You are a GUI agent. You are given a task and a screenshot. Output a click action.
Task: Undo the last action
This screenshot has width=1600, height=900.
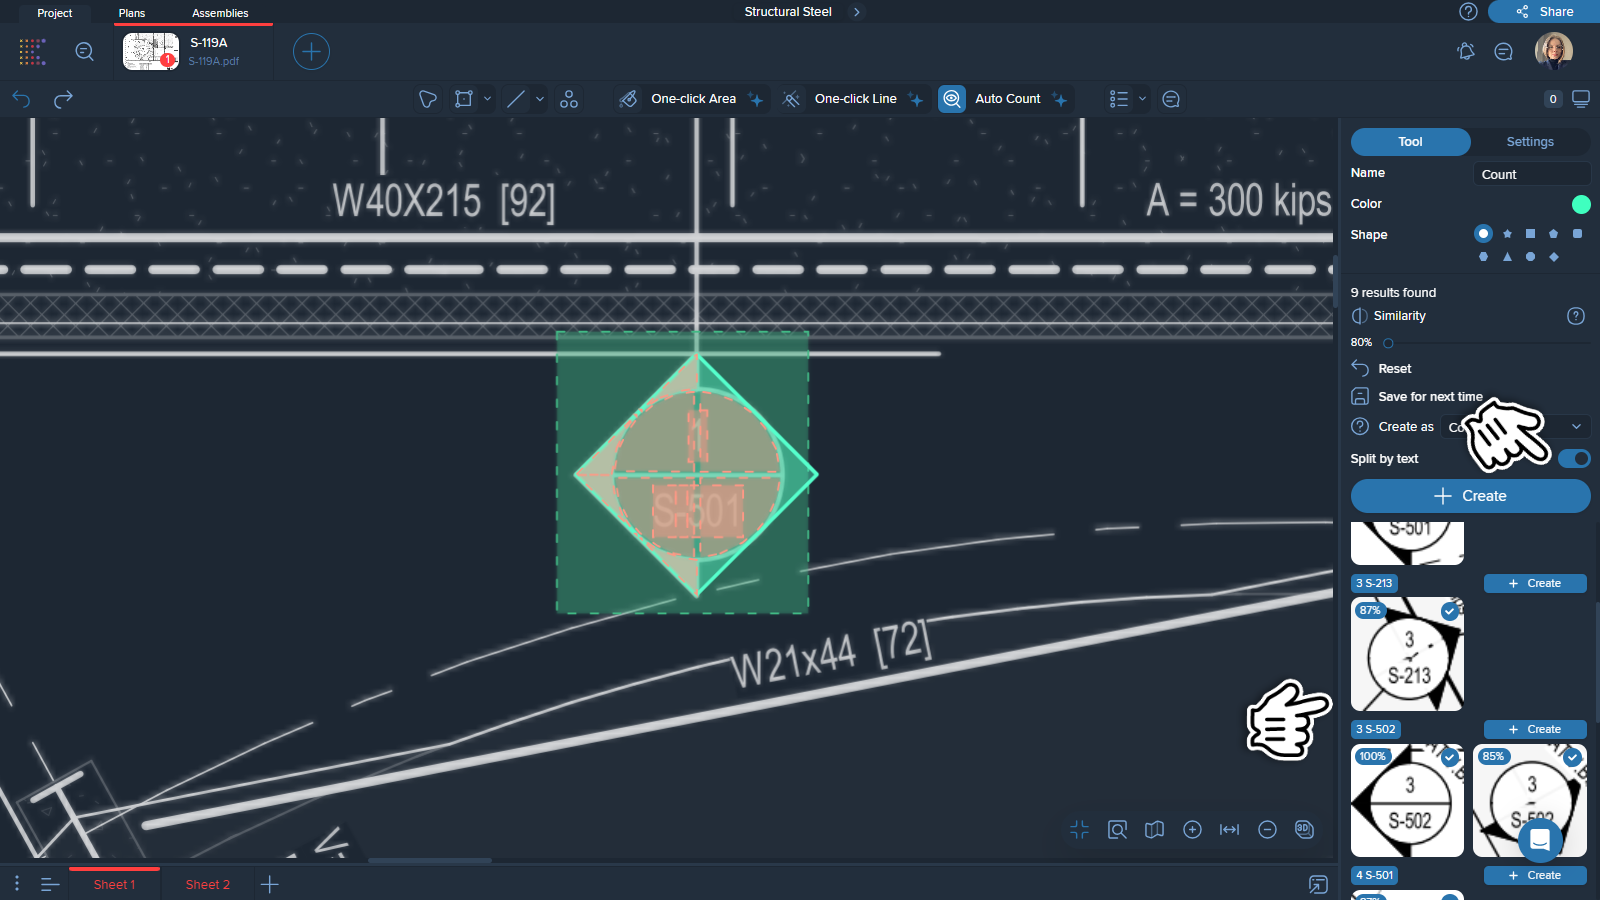point(21,99)
